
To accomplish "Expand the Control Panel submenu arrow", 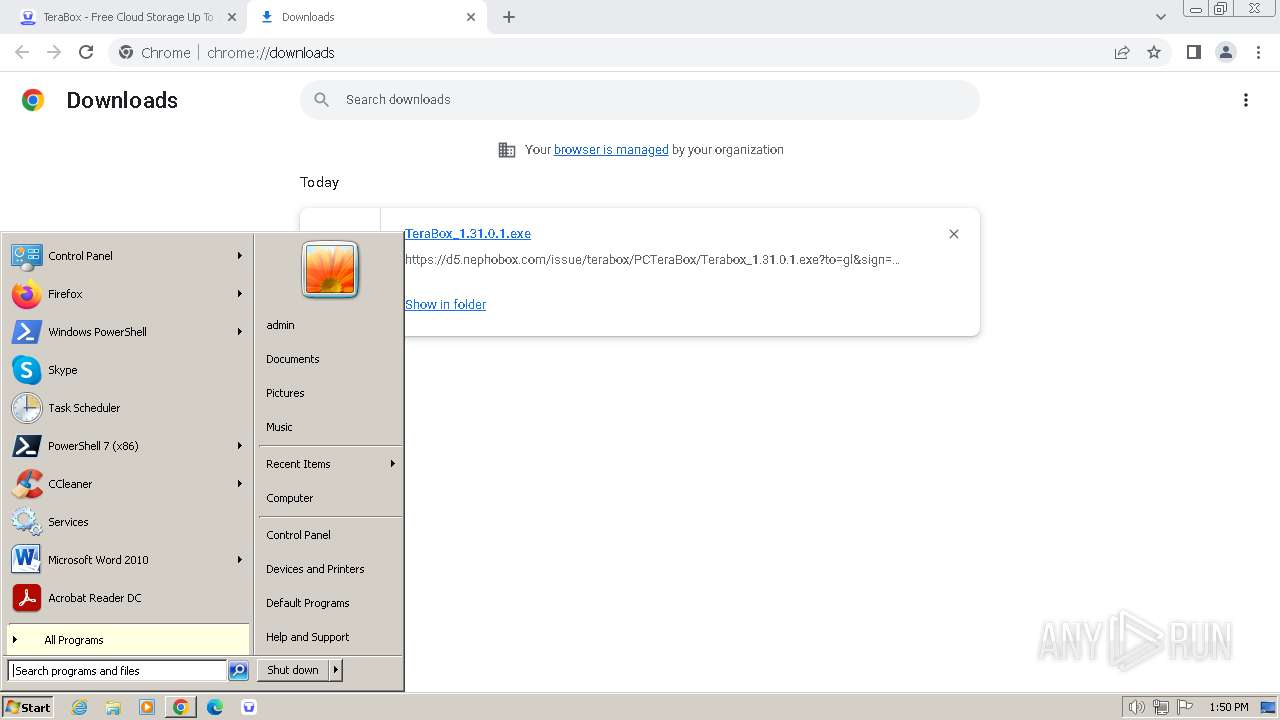I will pyautogui.click(x=240, y=256).
